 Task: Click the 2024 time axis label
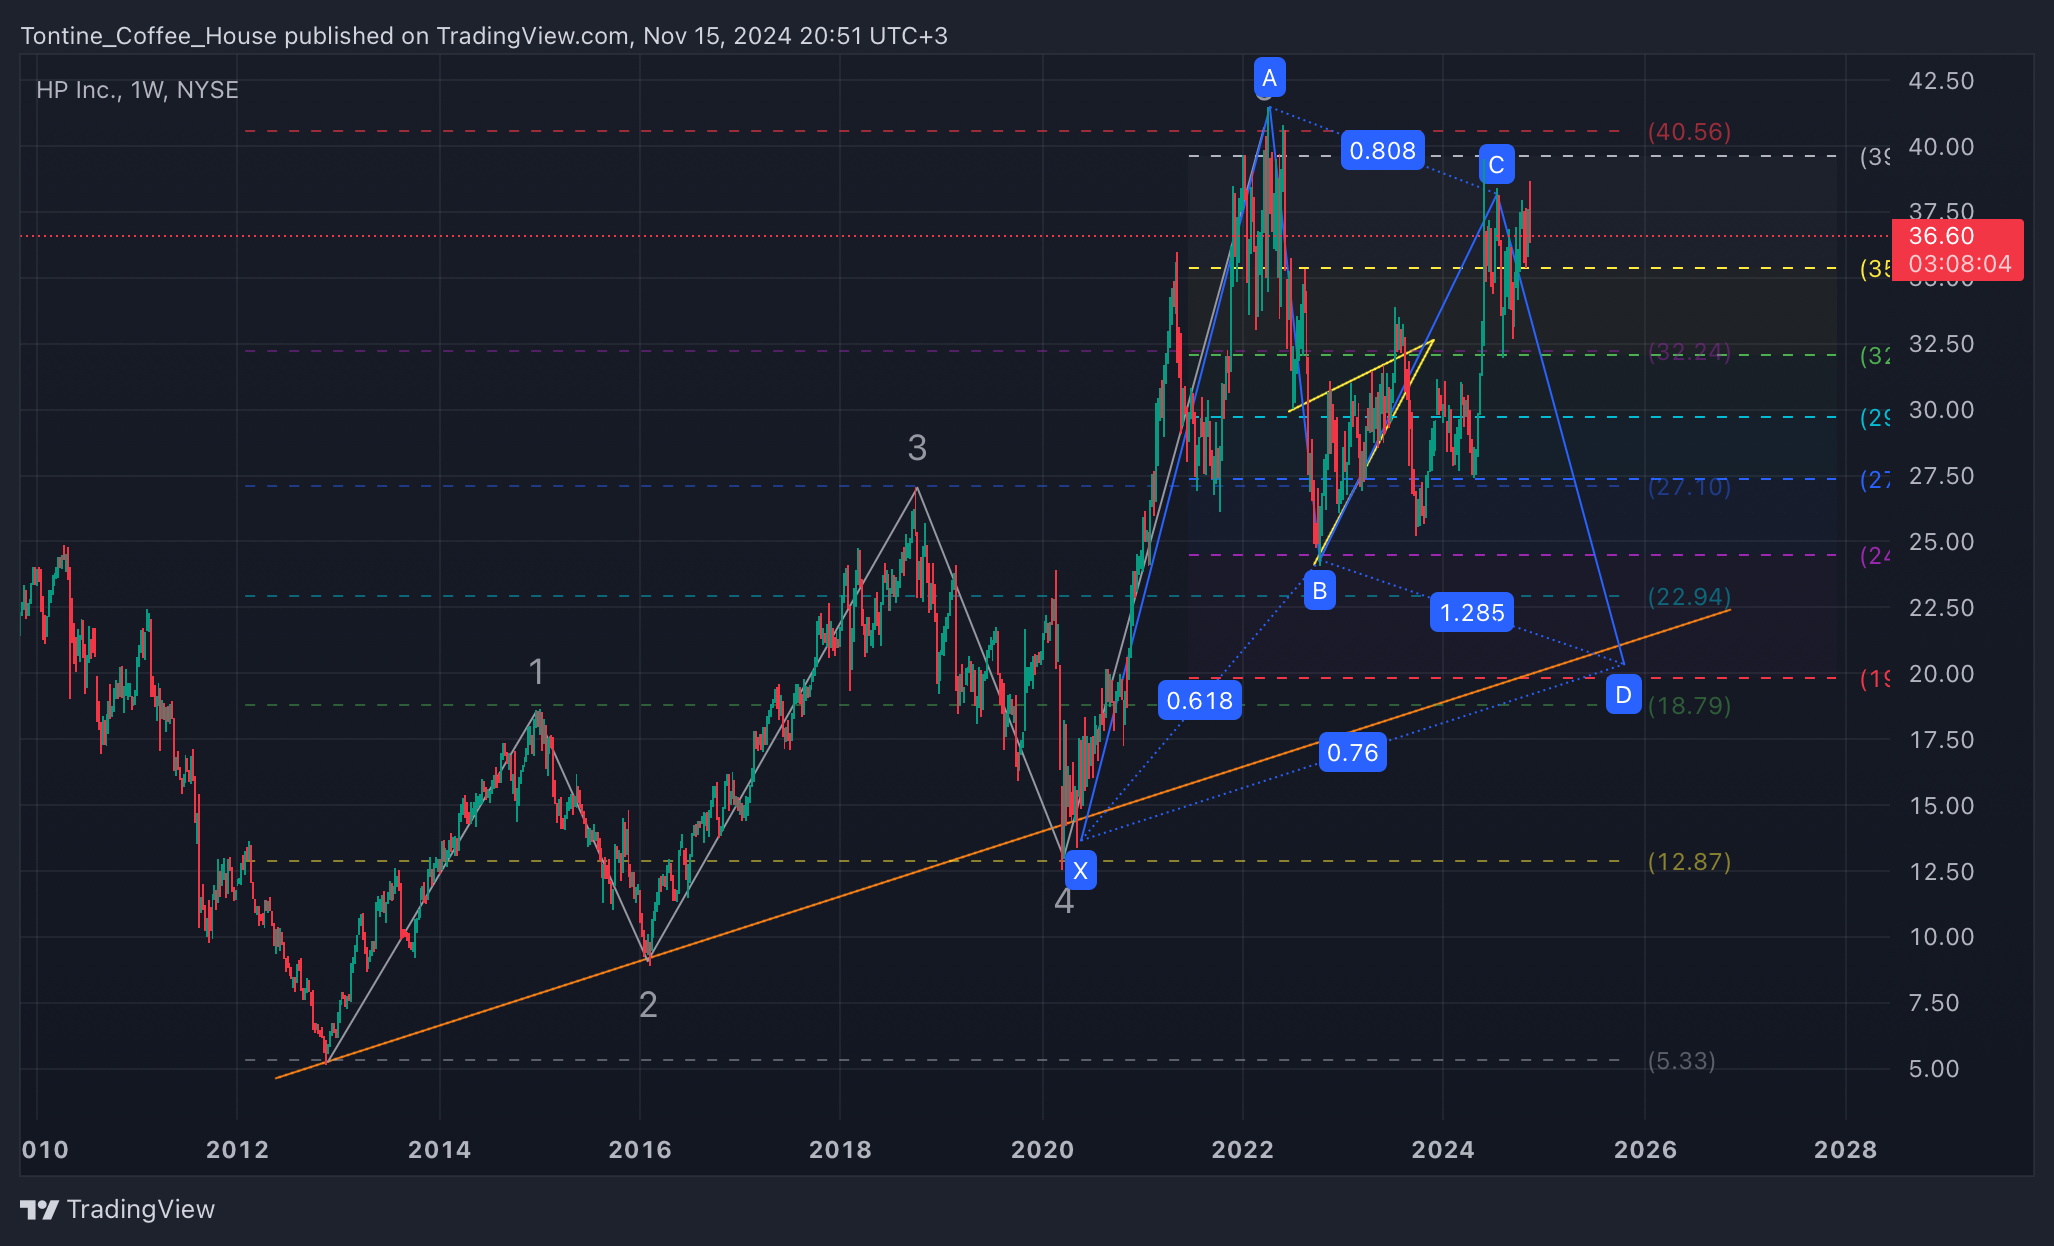(x=1443, y=1150)
